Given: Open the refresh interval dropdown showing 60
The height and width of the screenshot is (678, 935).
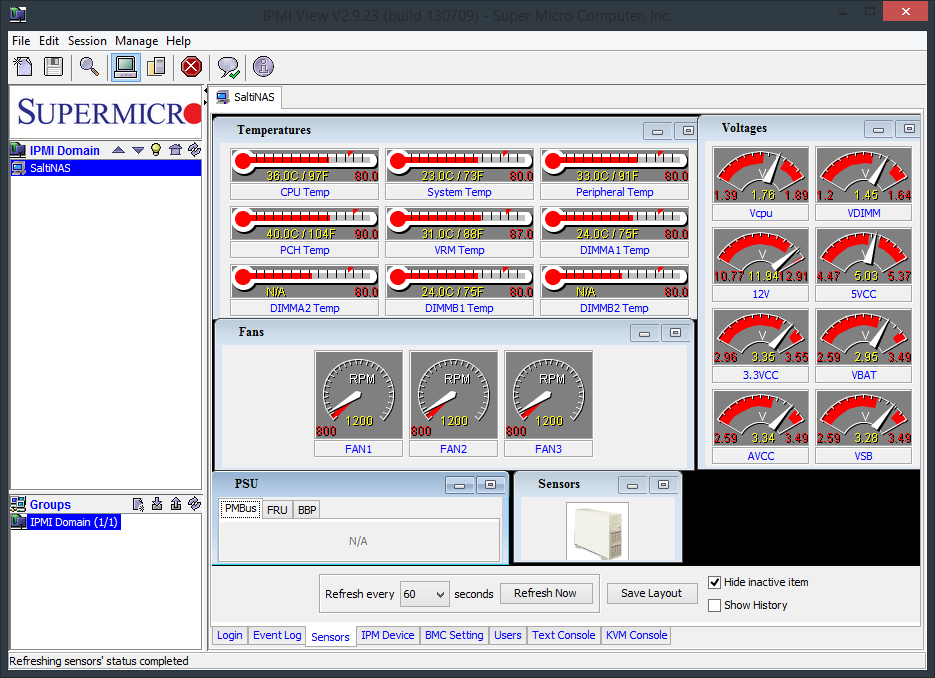Looking at the screenshot, I should point(425,594).
